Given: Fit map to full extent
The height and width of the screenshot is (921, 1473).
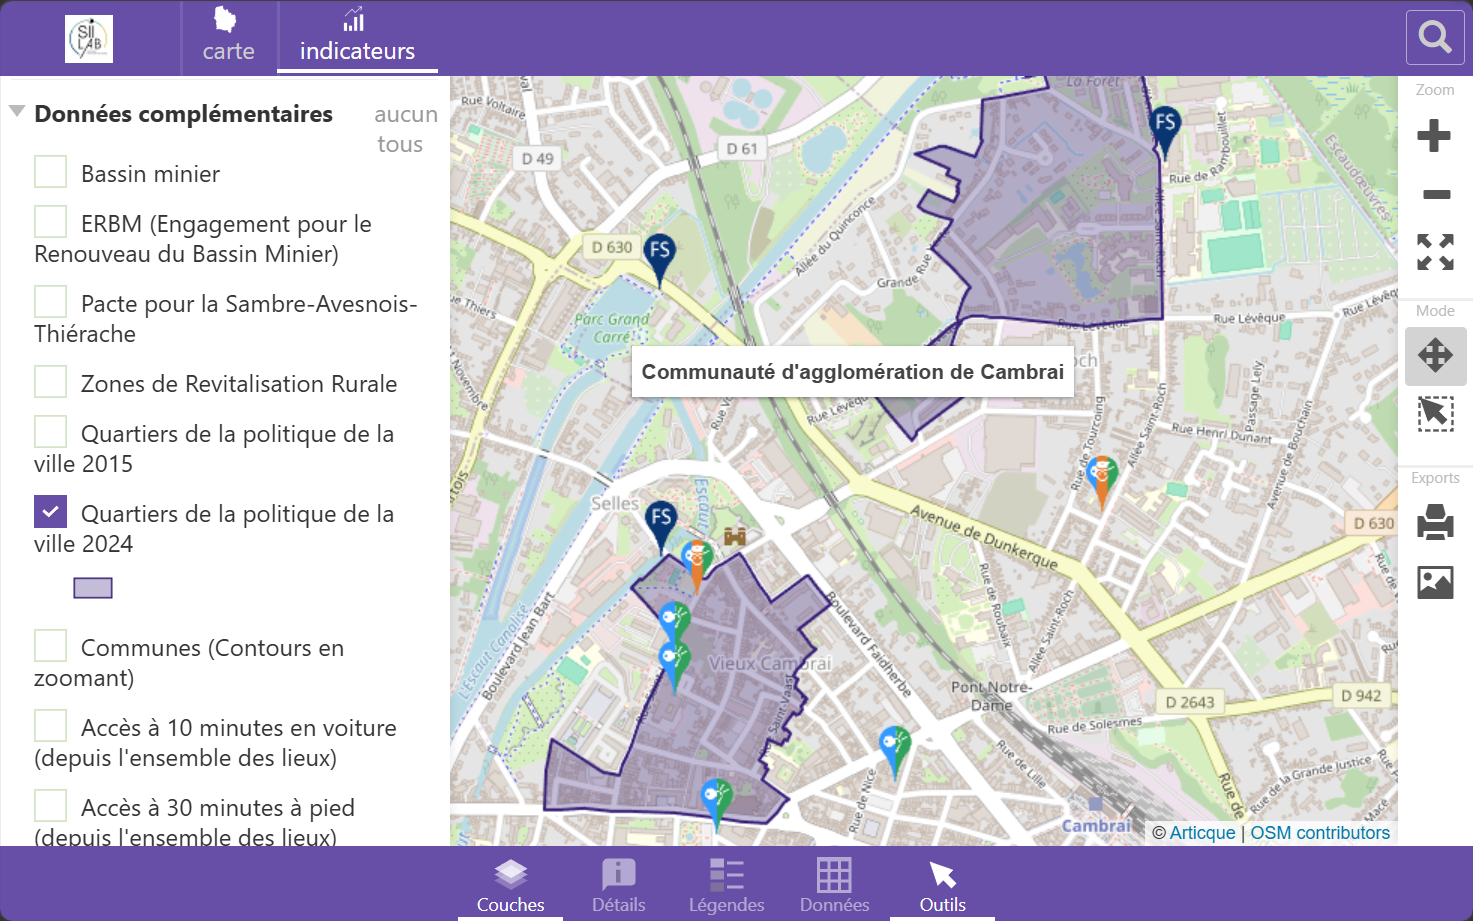Looking at the screenshot, I should (1435, 252).
